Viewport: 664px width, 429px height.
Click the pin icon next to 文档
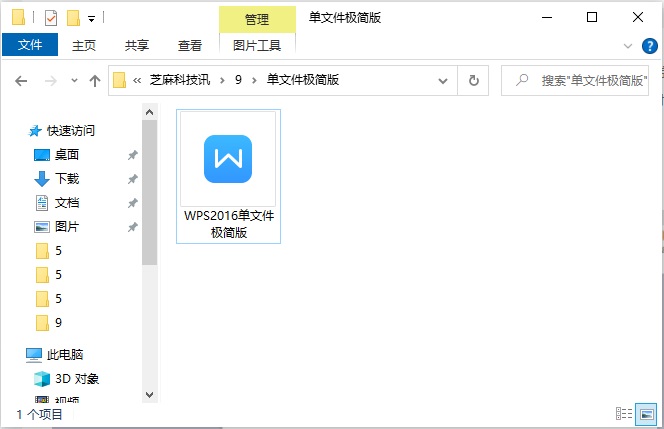tap(133, 204)
